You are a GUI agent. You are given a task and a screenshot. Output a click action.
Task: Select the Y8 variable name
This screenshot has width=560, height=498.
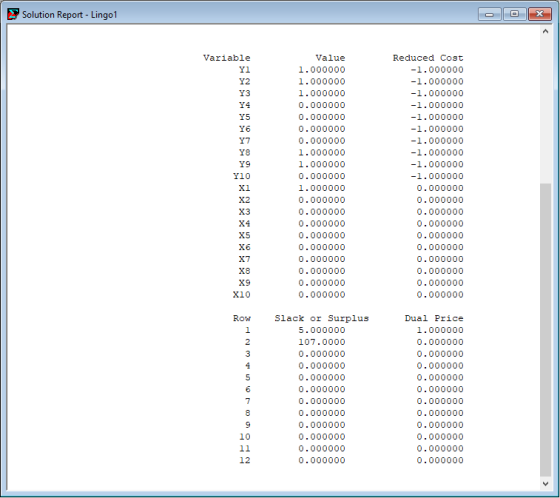click(x=245, y=153)
